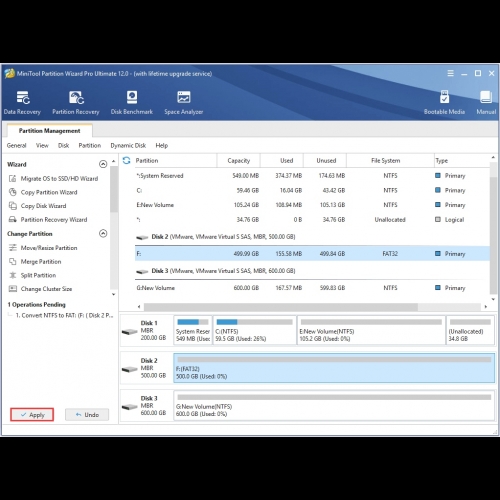Screen dimensions: 500x500
Task: Sort by the Used column header
Action: [282, 161]
